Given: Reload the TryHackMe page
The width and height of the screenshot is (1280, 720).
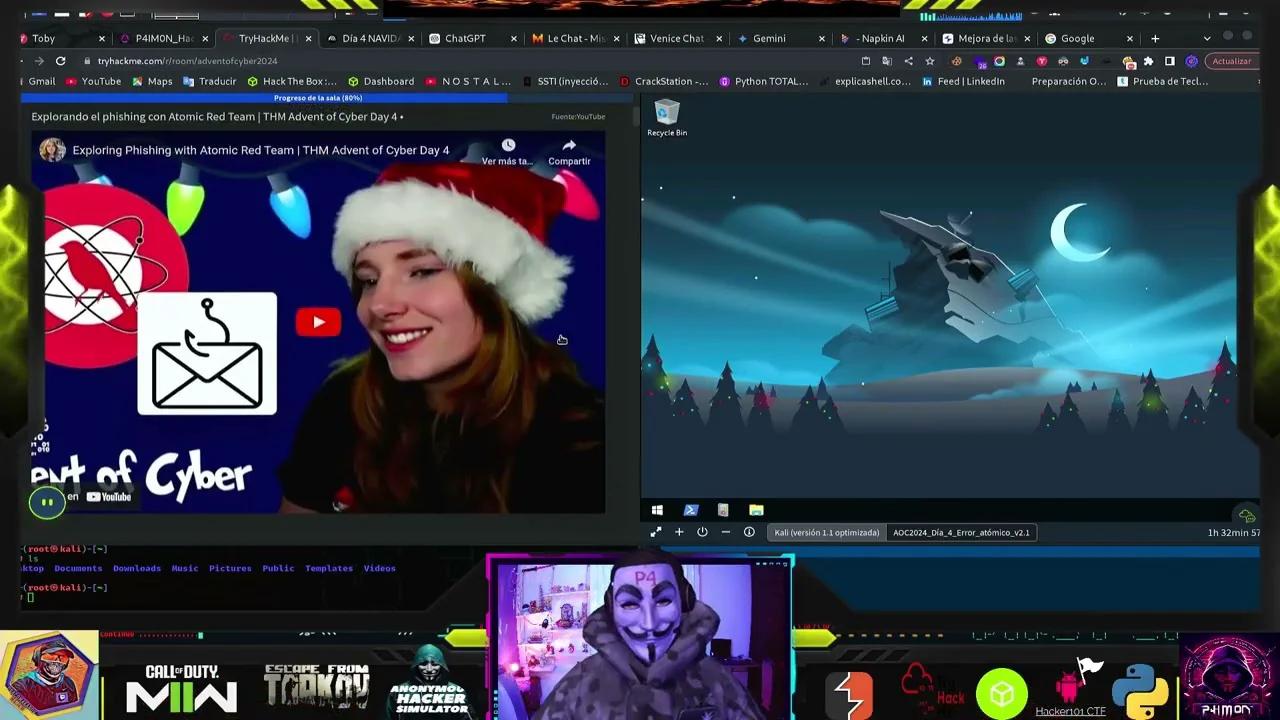Looking at the screenshot, I should coord(60,61).
